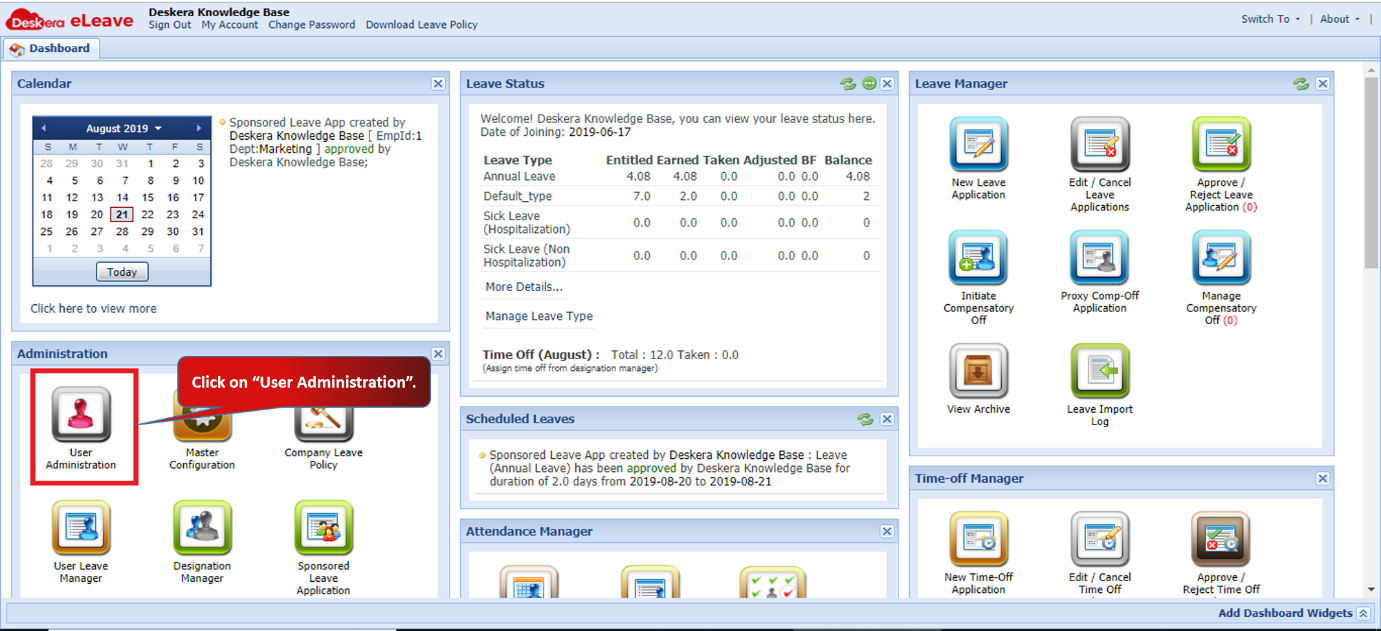Open Switch To dropdown menu

click(x=1271, y=19)
